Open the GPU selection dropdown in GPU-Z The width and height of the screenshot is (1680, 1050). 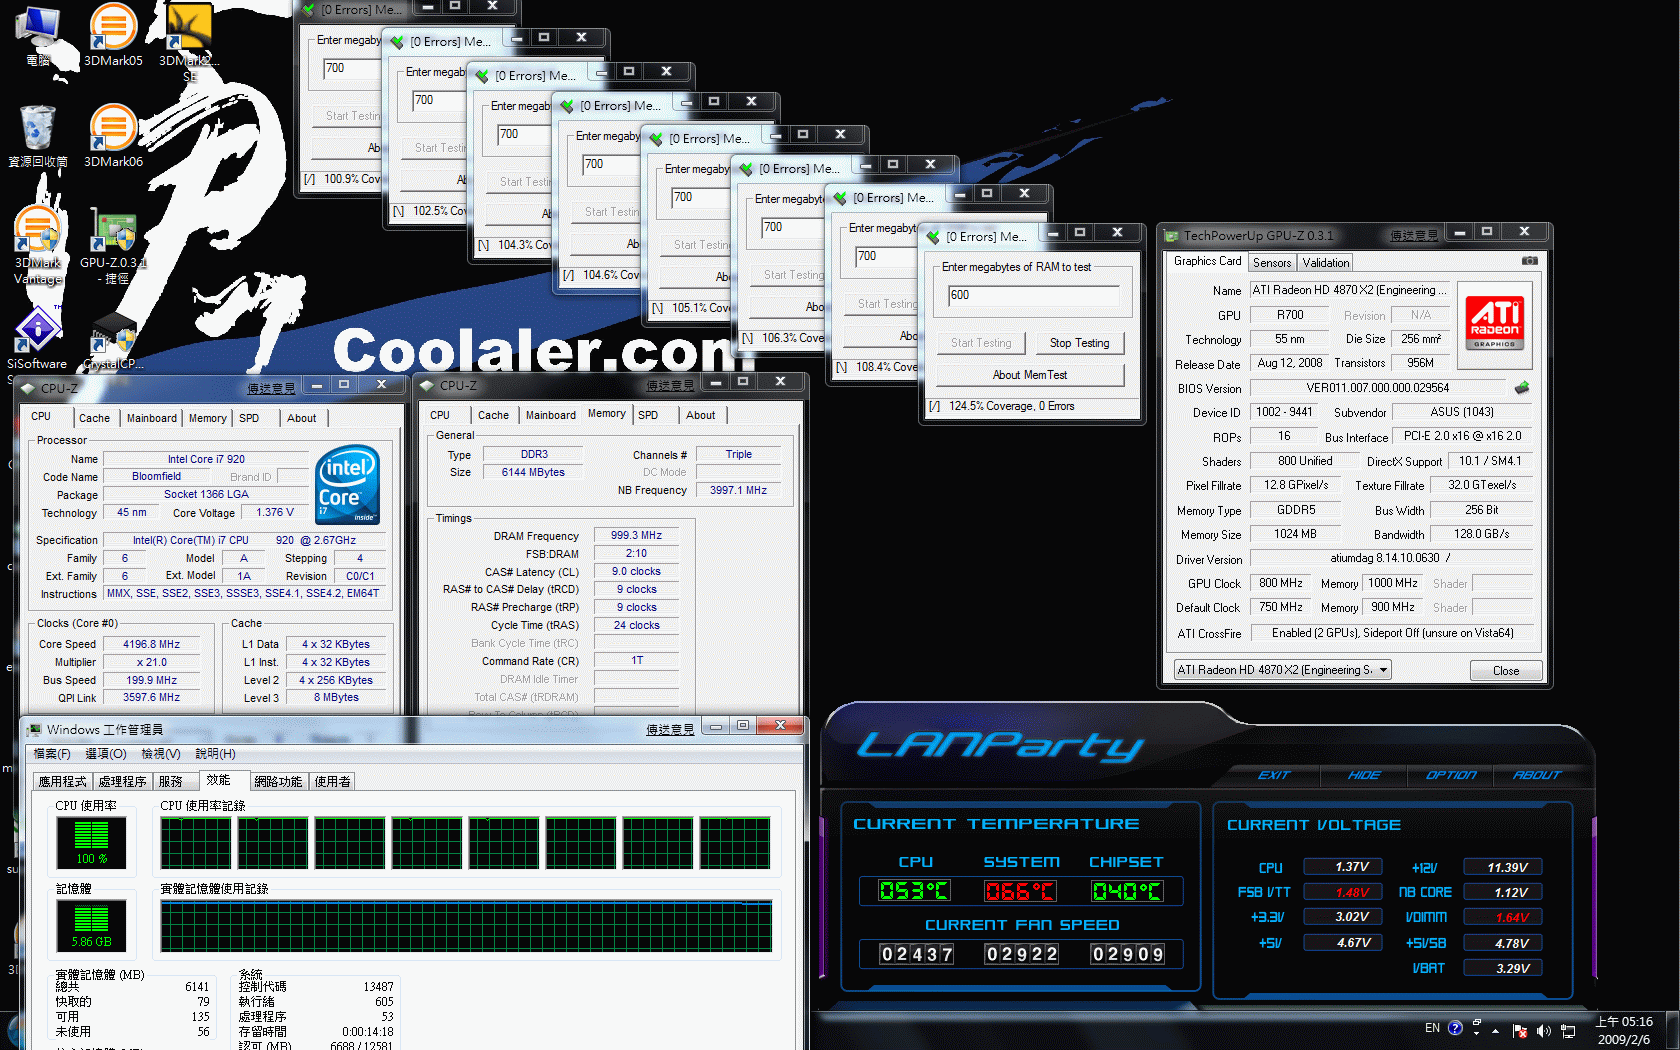[1282, 670]
